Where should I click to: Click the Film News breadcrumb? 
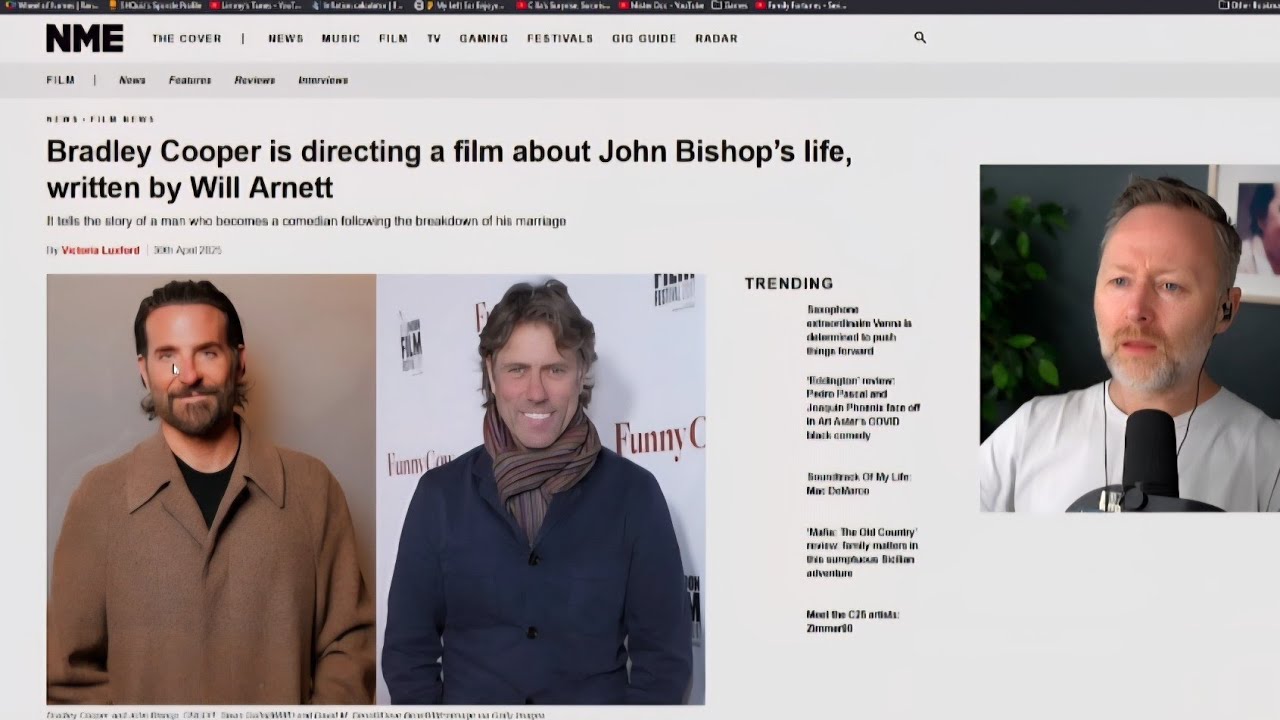[x=122, y=119]
